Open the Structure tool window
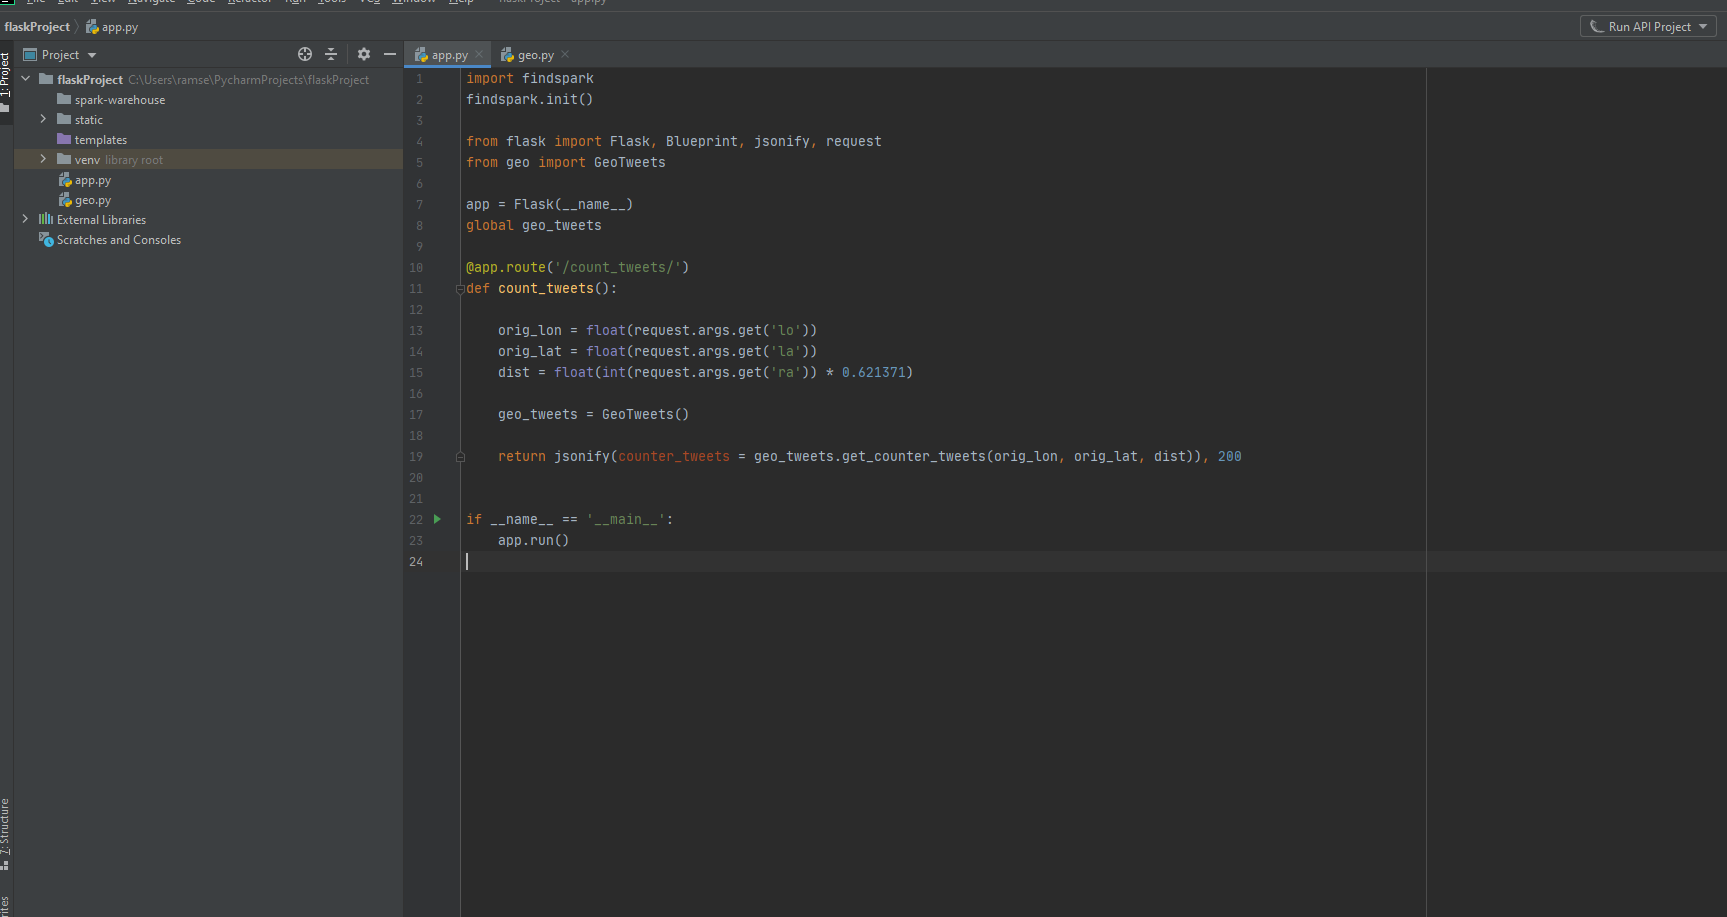1727x917 pixels. pos(6,834)
